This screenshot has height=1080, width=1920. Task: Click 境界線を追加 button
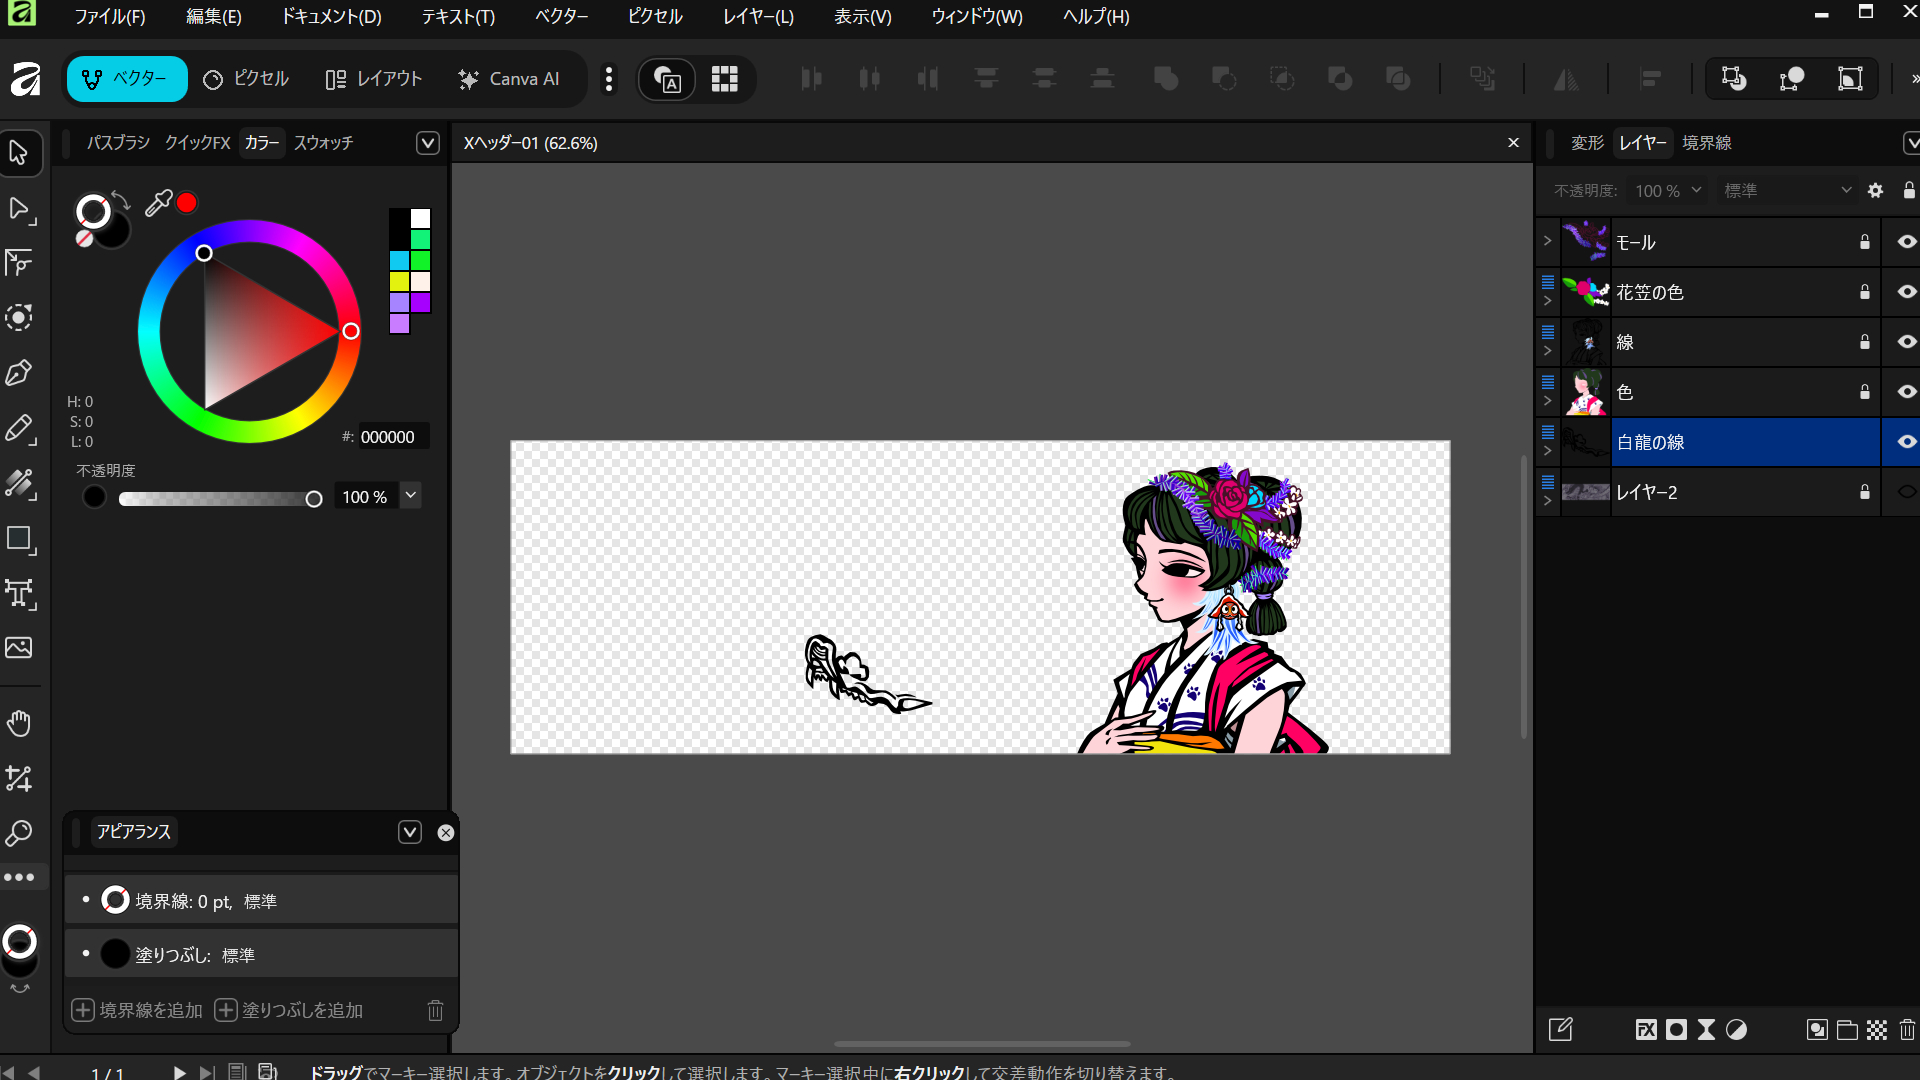(x=137, y=1010)
